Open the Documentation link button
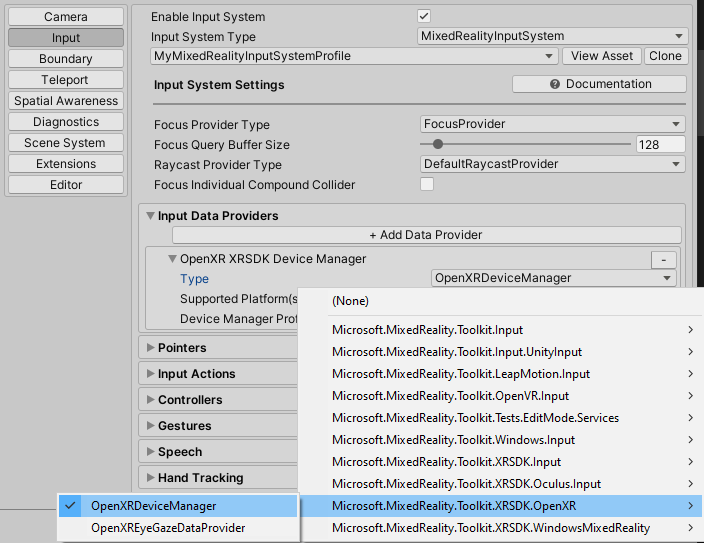 (599, 84)
